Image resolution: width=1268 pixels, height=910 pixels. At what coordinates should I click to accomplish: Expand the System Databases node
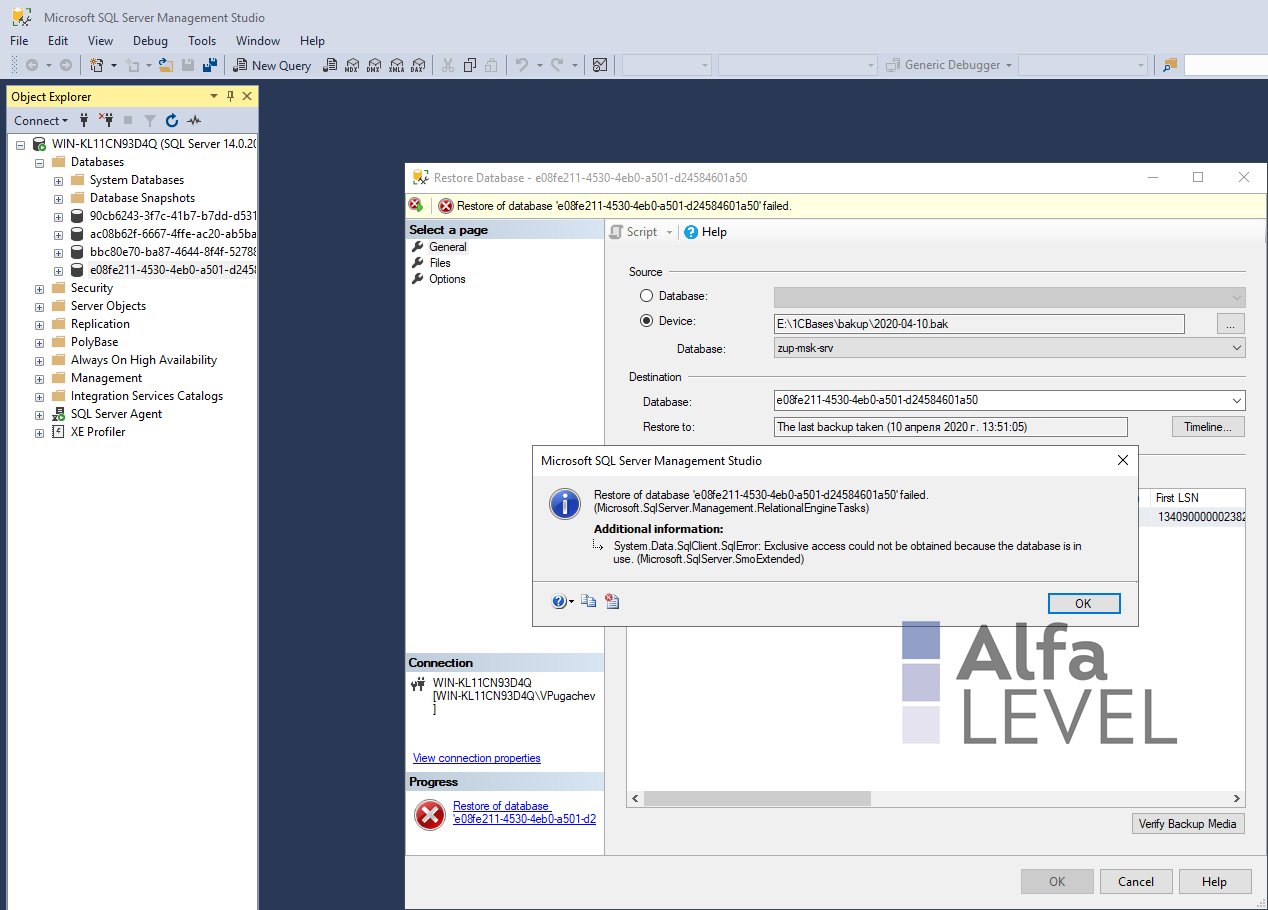pyautogui.click(x=58, y=180)
